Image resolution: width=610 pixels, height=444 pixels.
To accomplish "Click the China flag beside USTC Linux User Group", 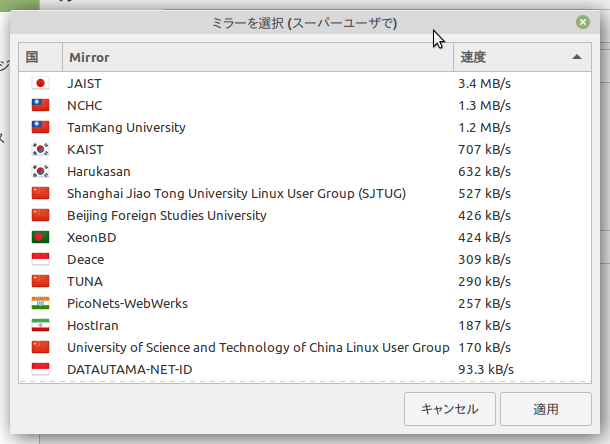I will coord(40,347).
